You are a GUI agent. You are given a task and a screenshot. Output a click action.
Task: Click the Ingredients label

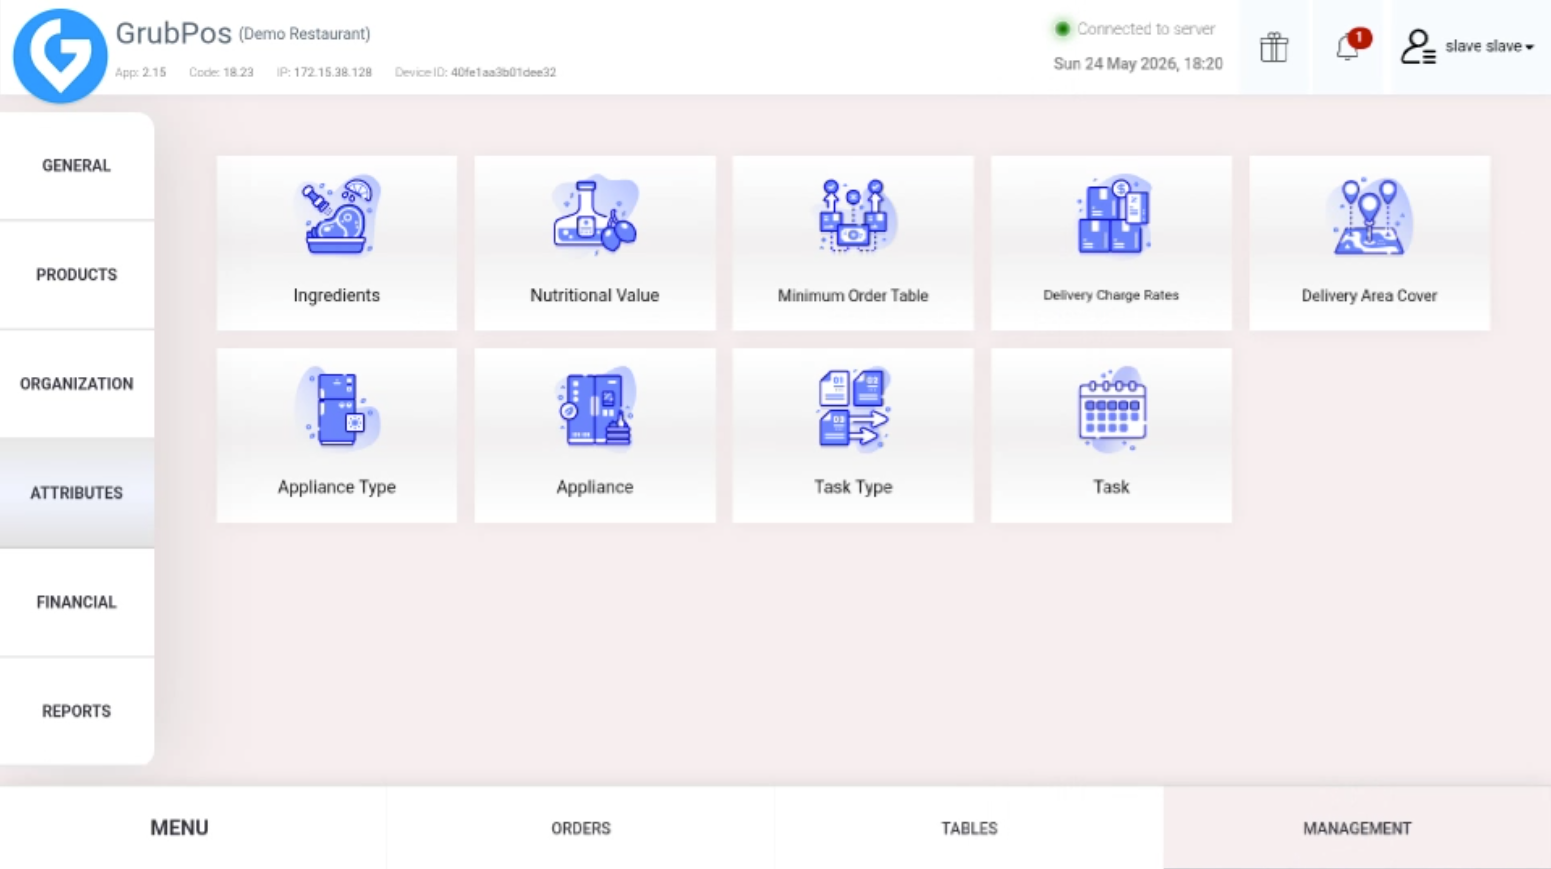click(x=337, y=296)
